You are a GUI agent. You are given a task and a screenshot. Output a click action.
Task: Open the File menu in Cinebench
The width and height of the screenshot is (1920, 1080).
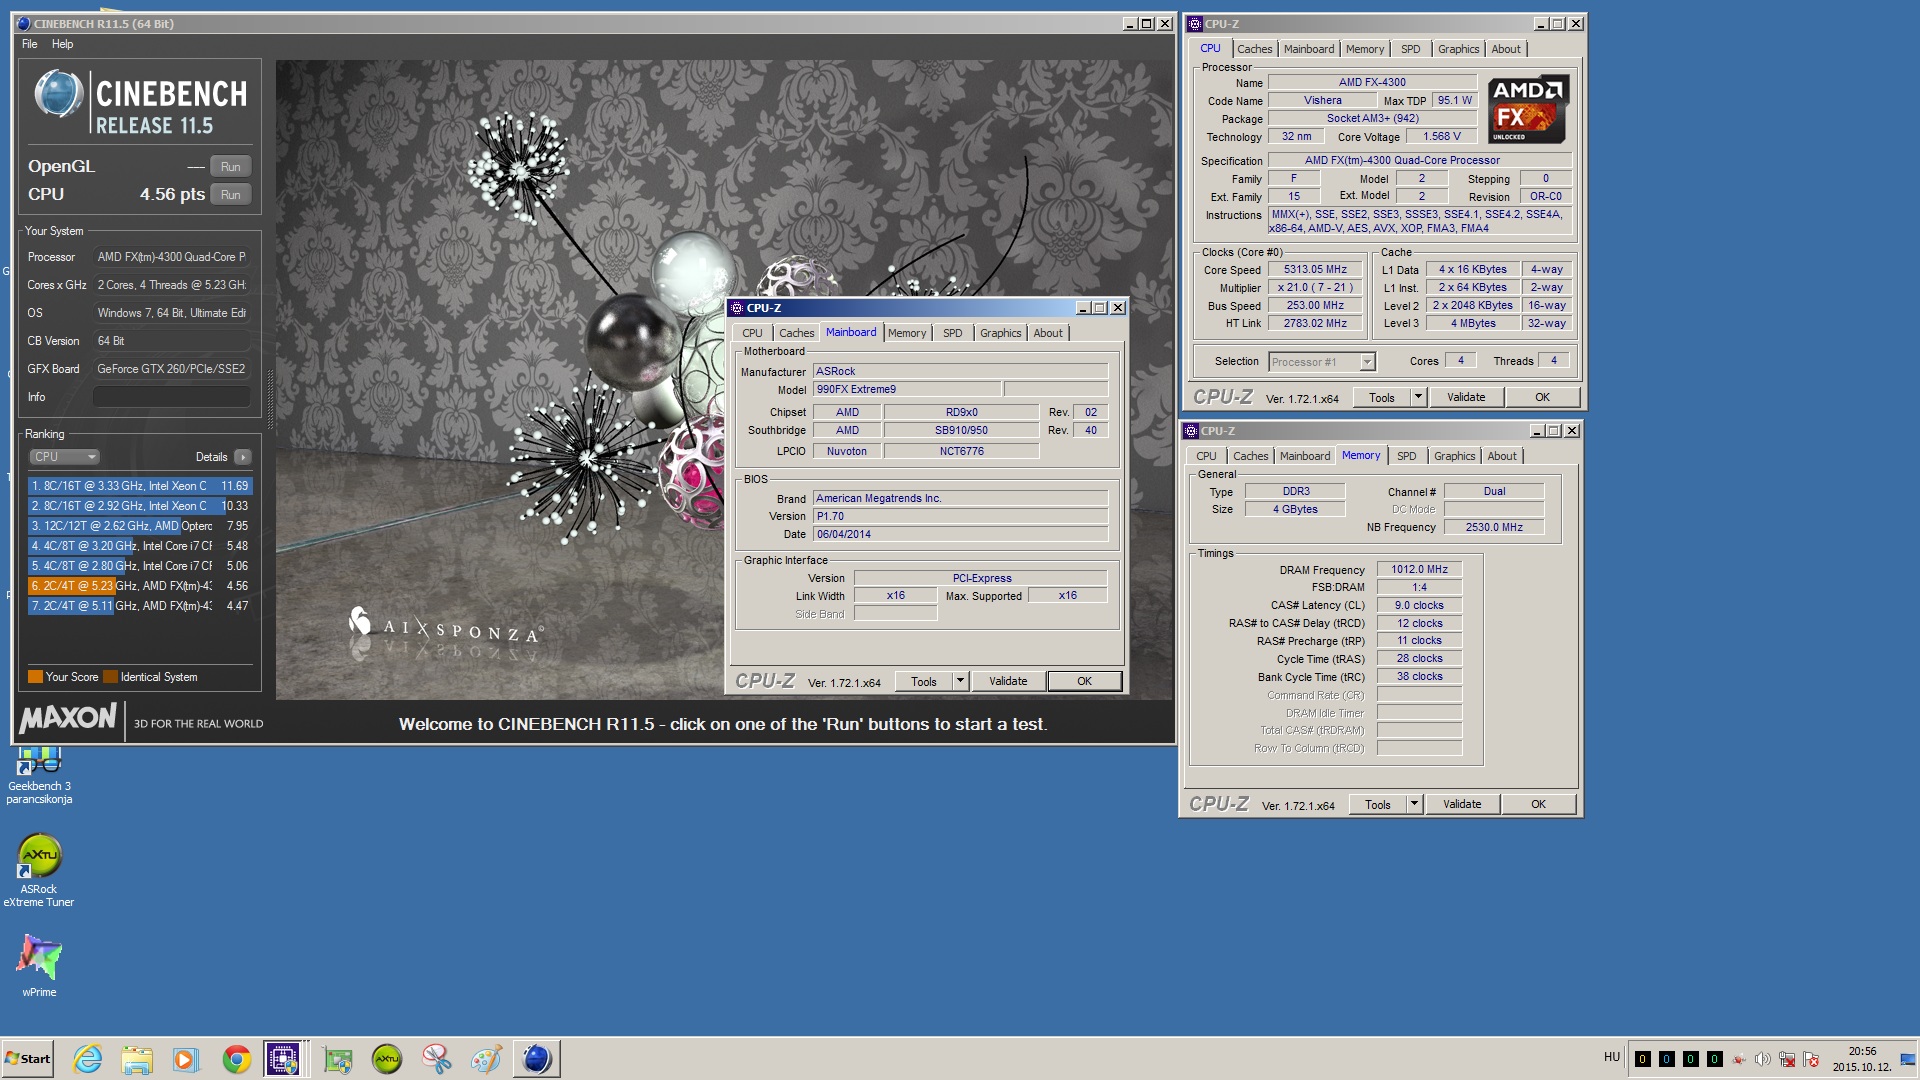[30, 44]
